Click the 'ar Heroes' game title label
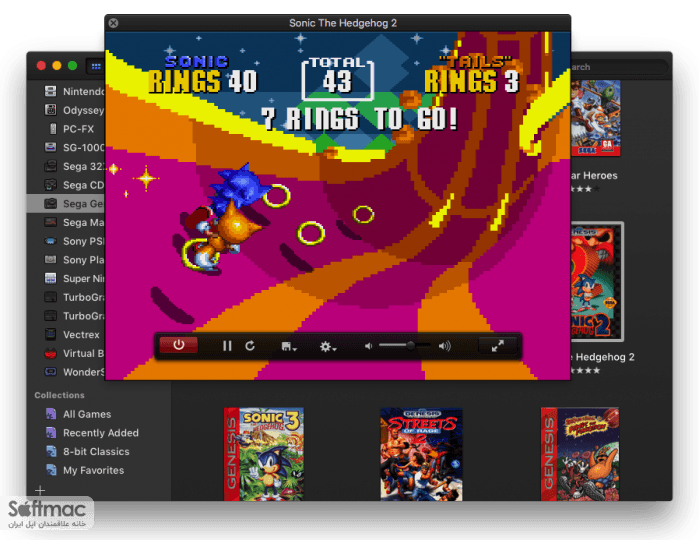Screen dimensions: 699x540 tap(594, 176)
